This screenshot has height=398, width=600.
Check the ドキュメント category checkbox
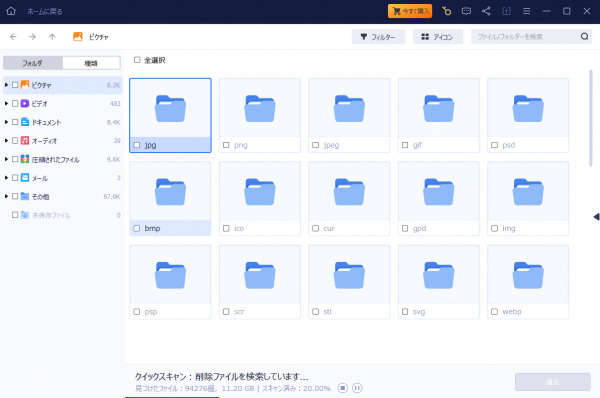15,122
